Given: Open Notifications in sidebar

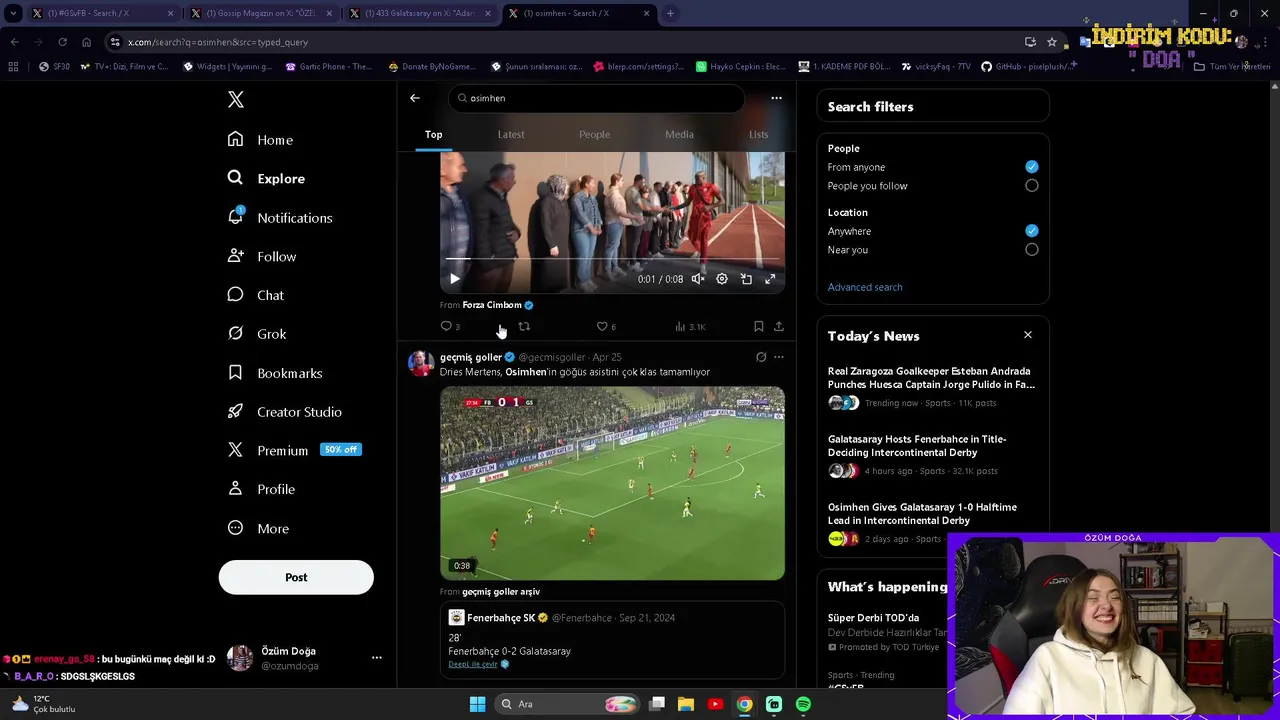Looking at the screenshot, I should point(279,217).
